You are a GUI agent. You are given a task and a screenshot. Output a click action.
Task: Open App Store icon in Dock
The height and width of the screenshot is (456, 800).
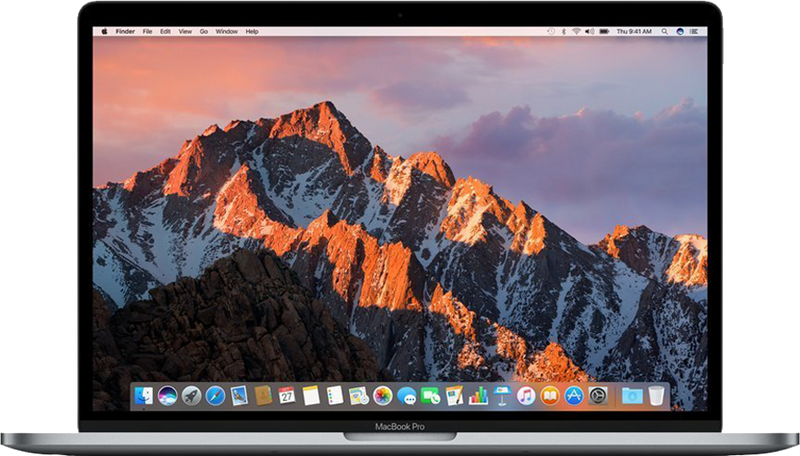point(574,395)
